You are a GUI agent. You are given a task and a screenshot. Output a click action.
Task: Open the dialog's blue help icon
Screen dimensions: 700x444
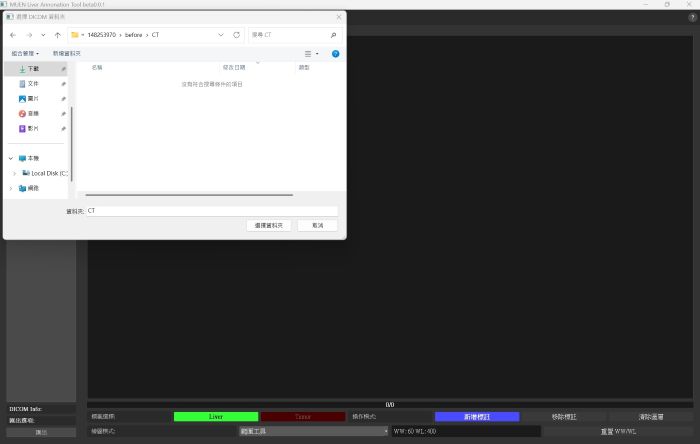(335, 54)
